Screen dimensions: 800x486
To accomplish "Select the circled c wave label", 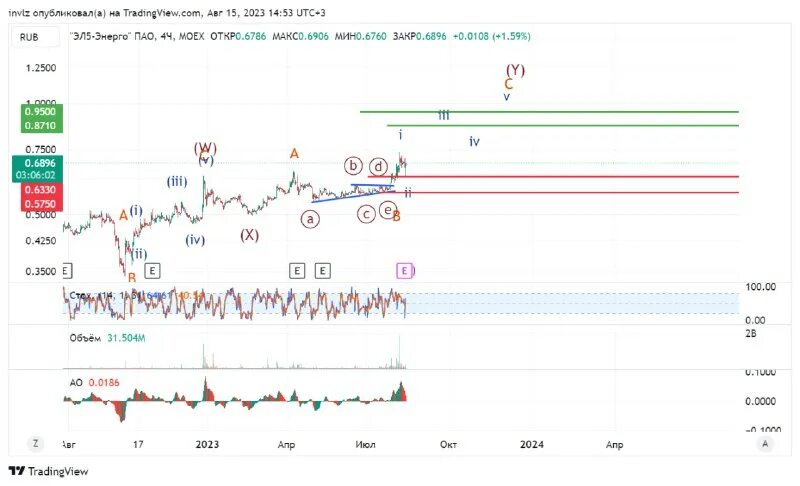I will click(366, 214).
